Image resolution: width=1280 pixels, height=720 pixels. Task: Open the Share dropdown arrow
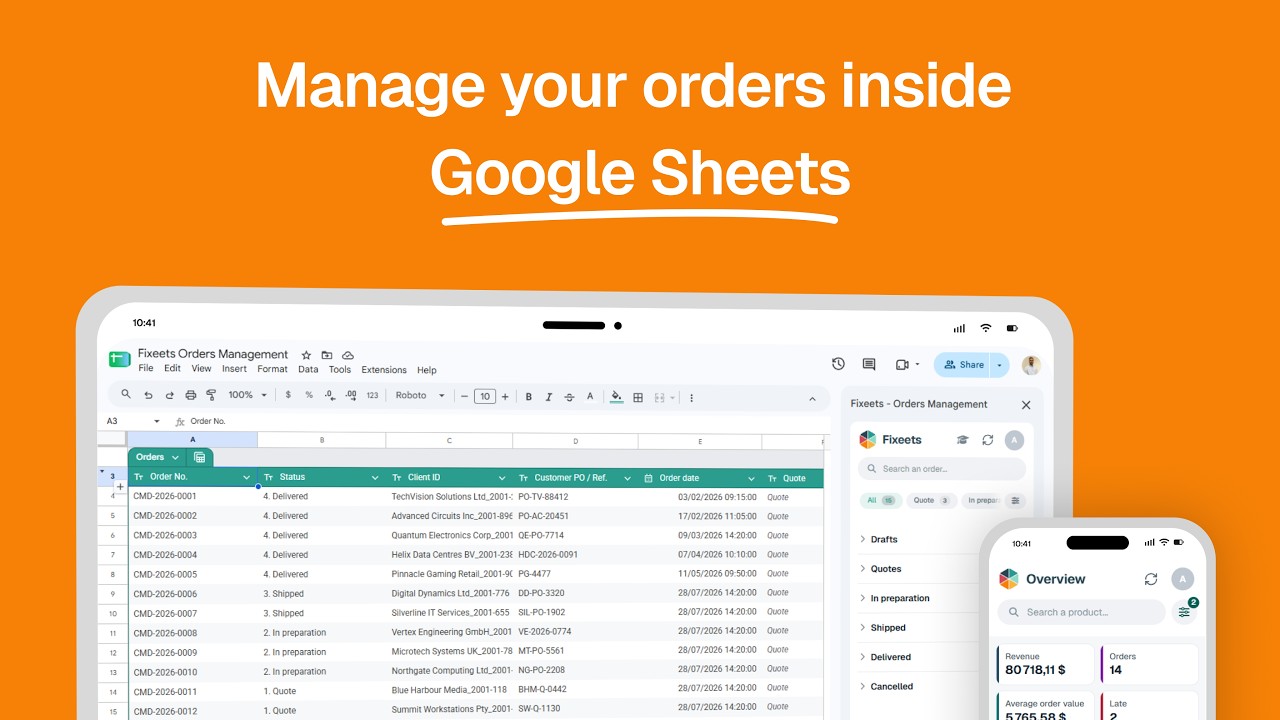pos(999,365)
